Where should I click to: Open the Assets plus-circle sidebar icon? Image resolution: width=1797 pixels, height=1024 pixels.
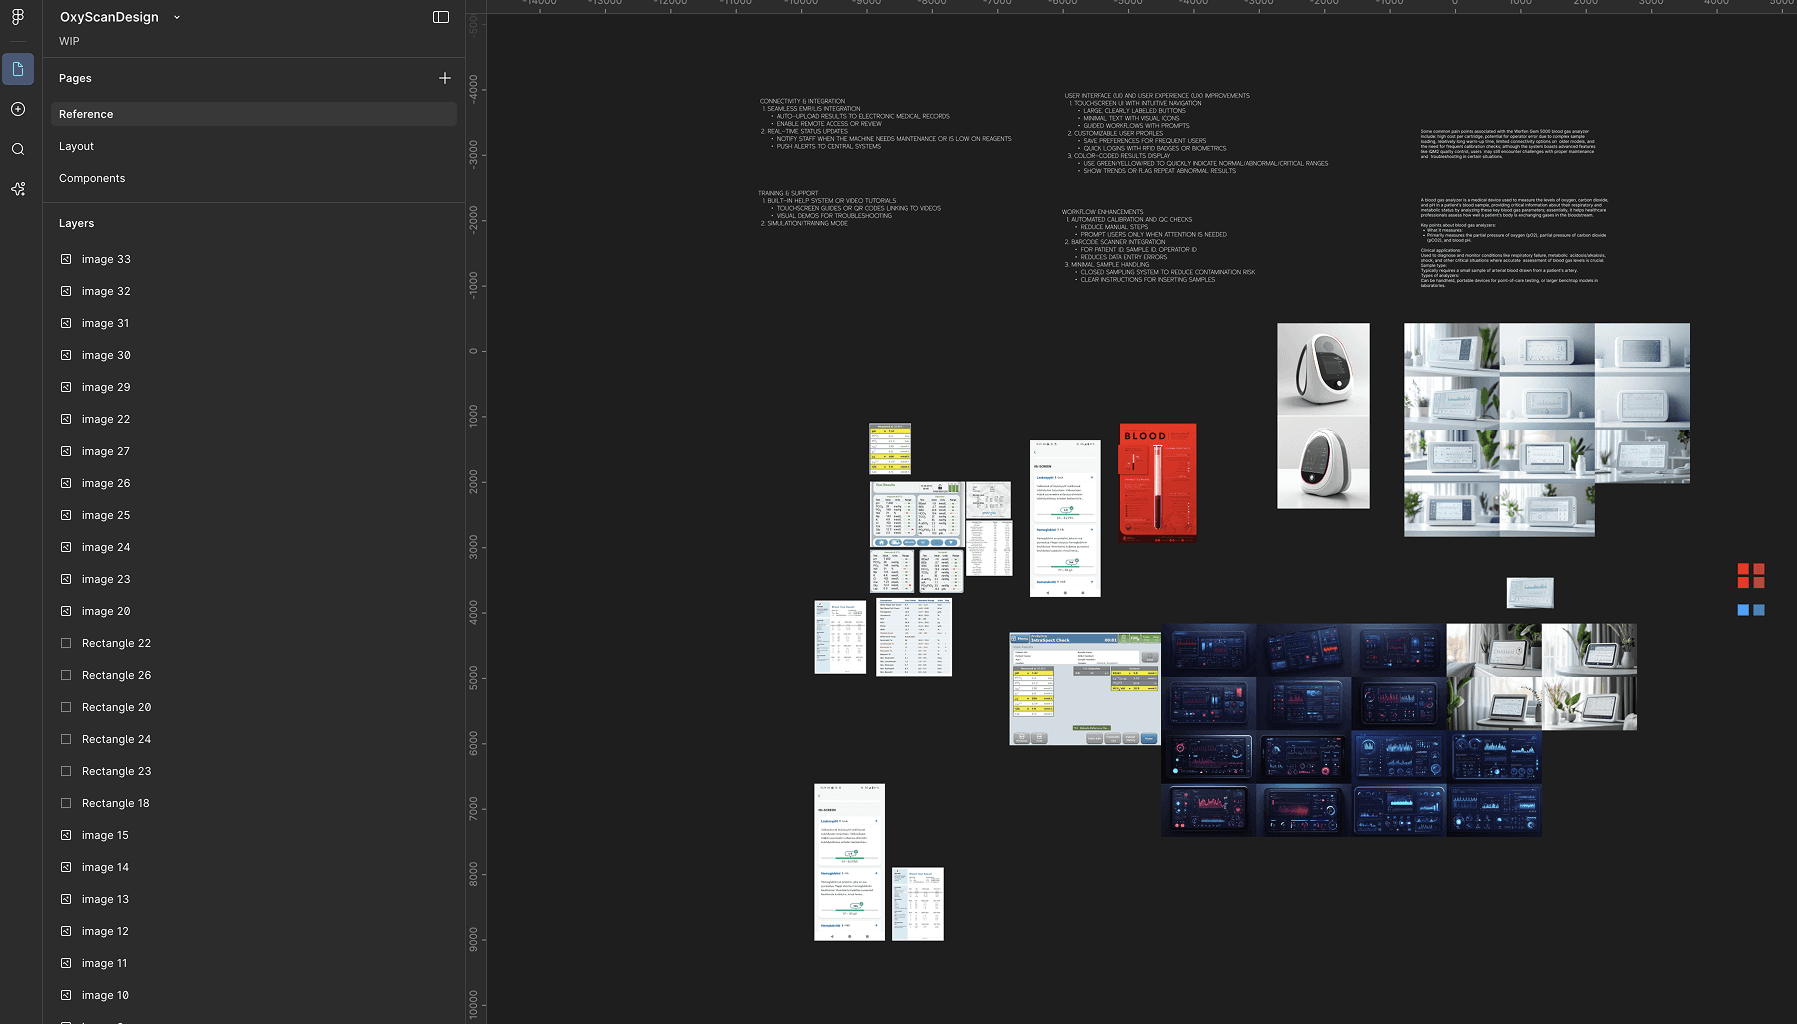[x=18, y=109]
